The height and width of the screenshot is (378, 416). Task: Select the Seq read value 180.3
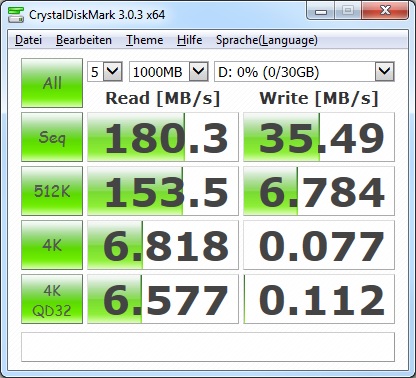[x=163, y=137]
